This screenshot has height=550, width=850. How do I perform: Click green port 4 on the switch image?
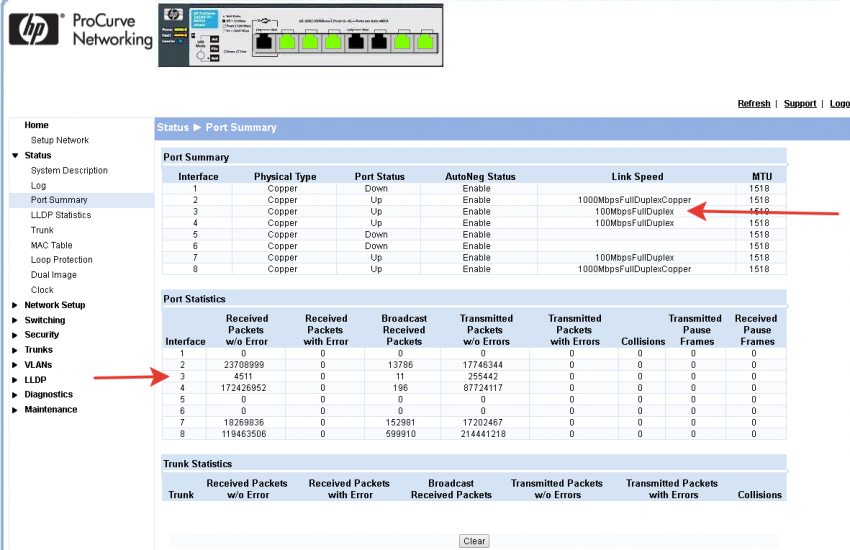[334, 43]
